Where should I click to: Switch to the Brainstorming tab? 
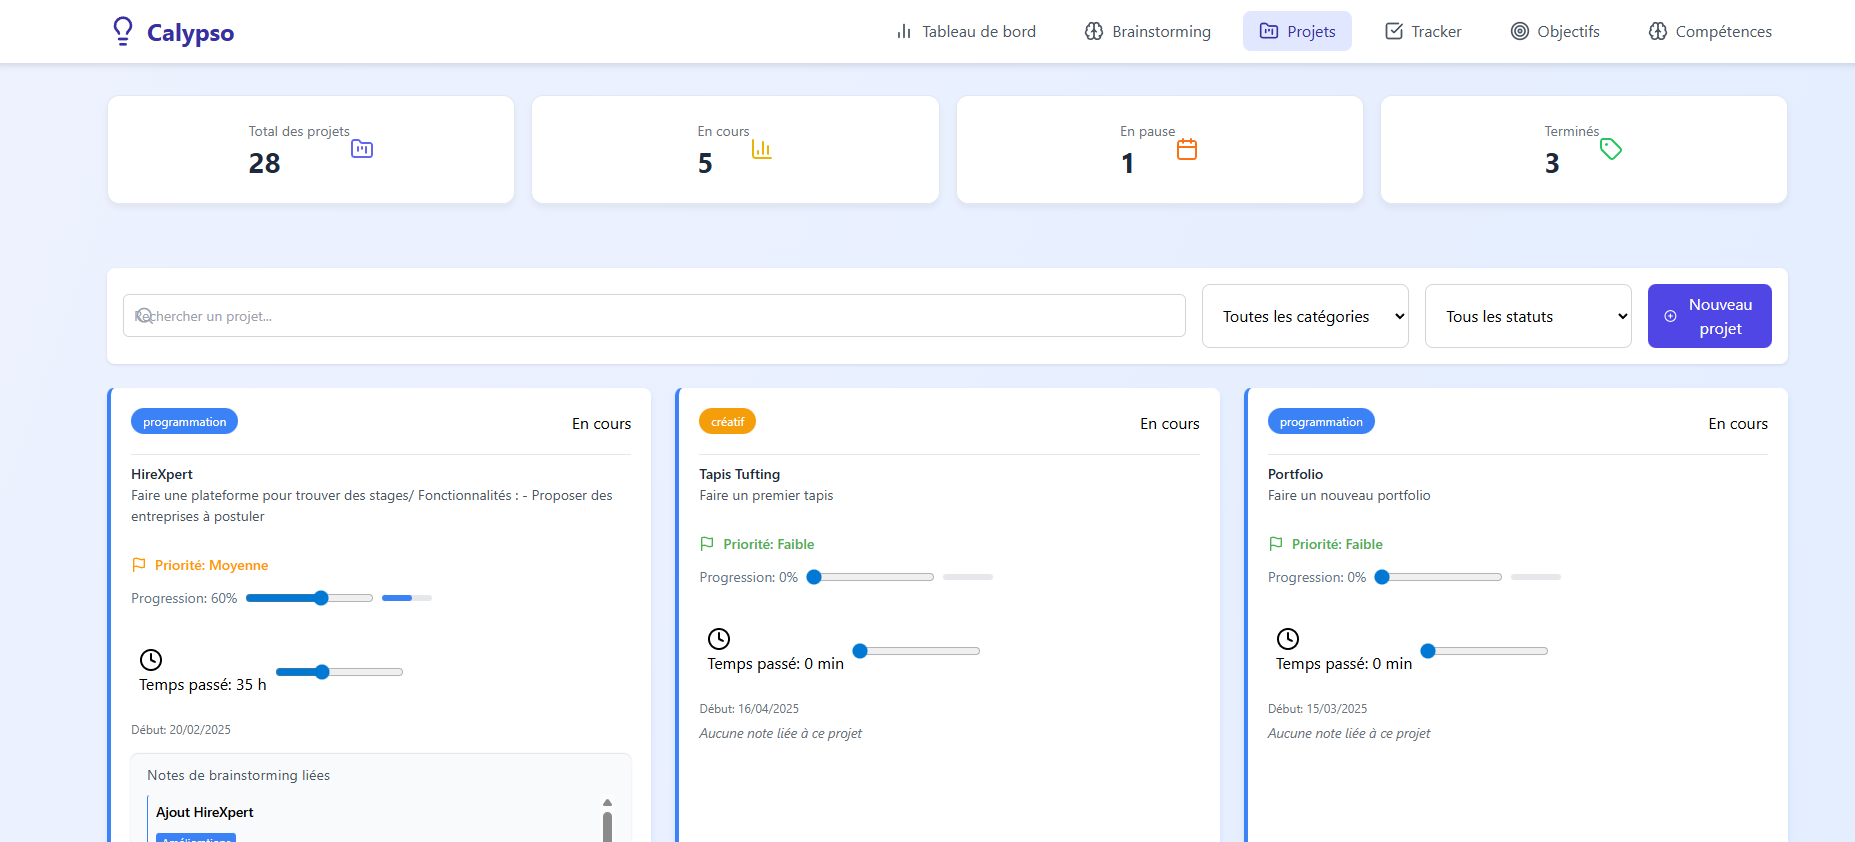tap(1147, 32)
